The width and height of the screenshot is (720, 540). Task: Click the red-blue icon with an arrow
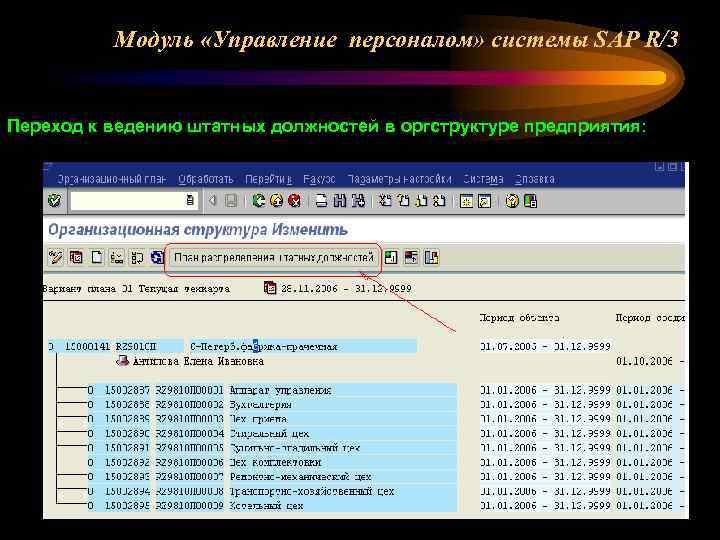(x=411, y=257)
